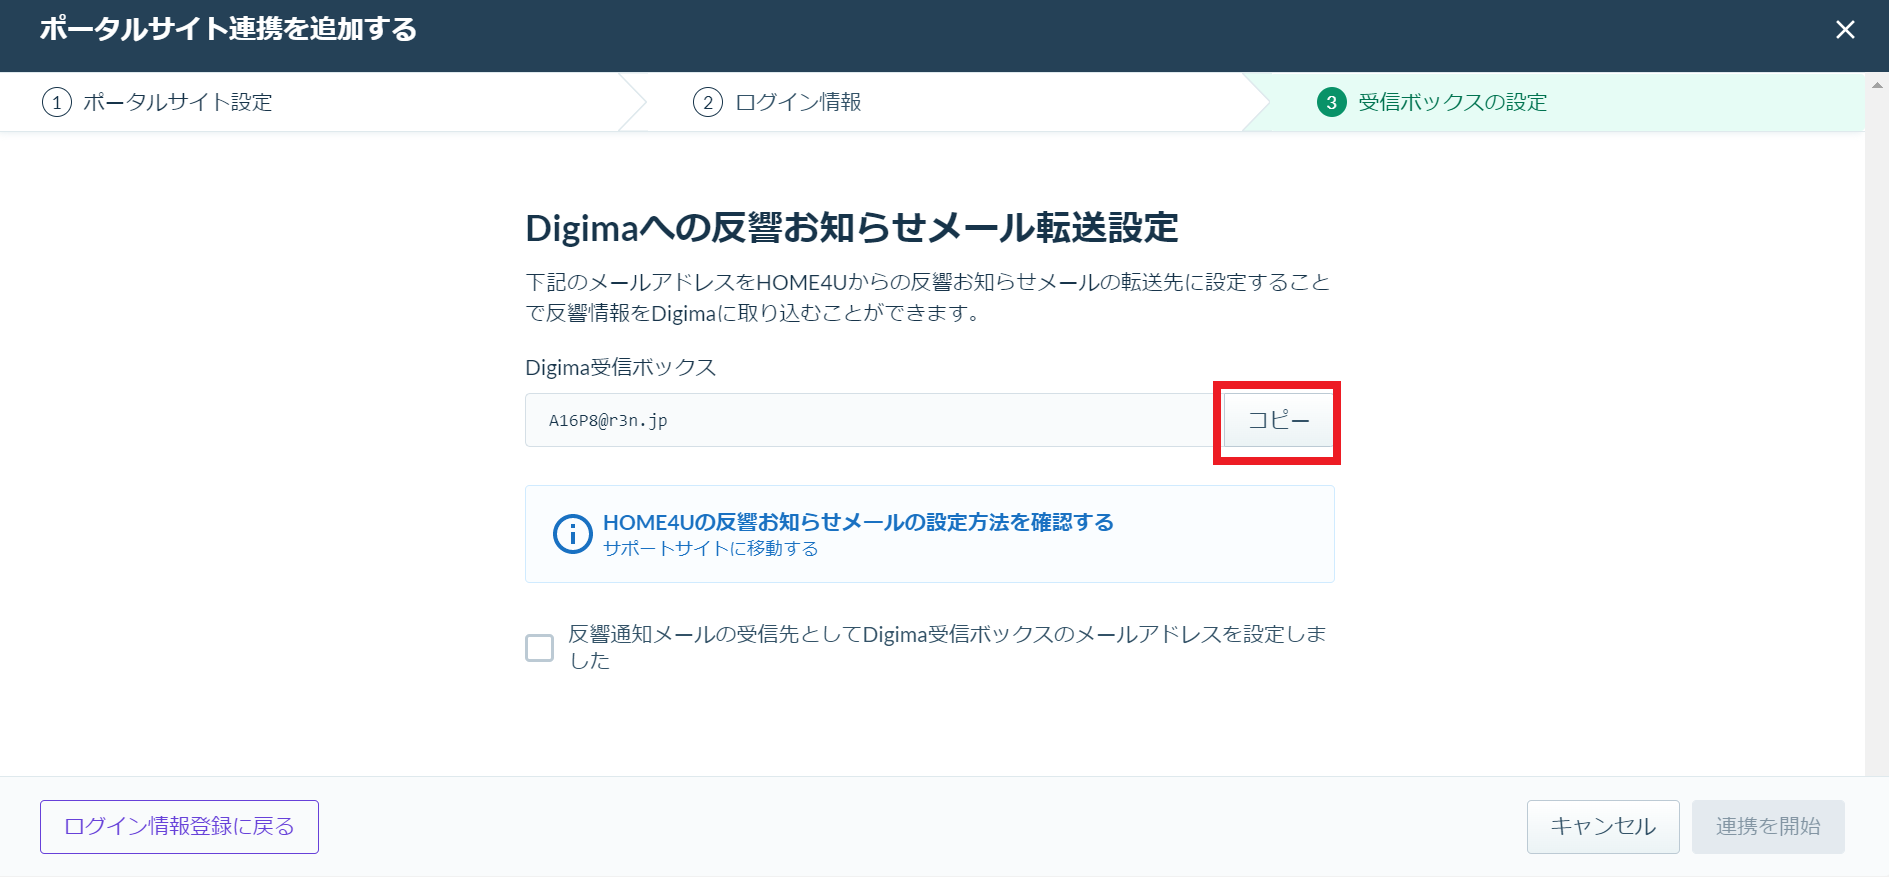
Task: Click the circled number 2 step icon
Action: click(x=707, y=102)
